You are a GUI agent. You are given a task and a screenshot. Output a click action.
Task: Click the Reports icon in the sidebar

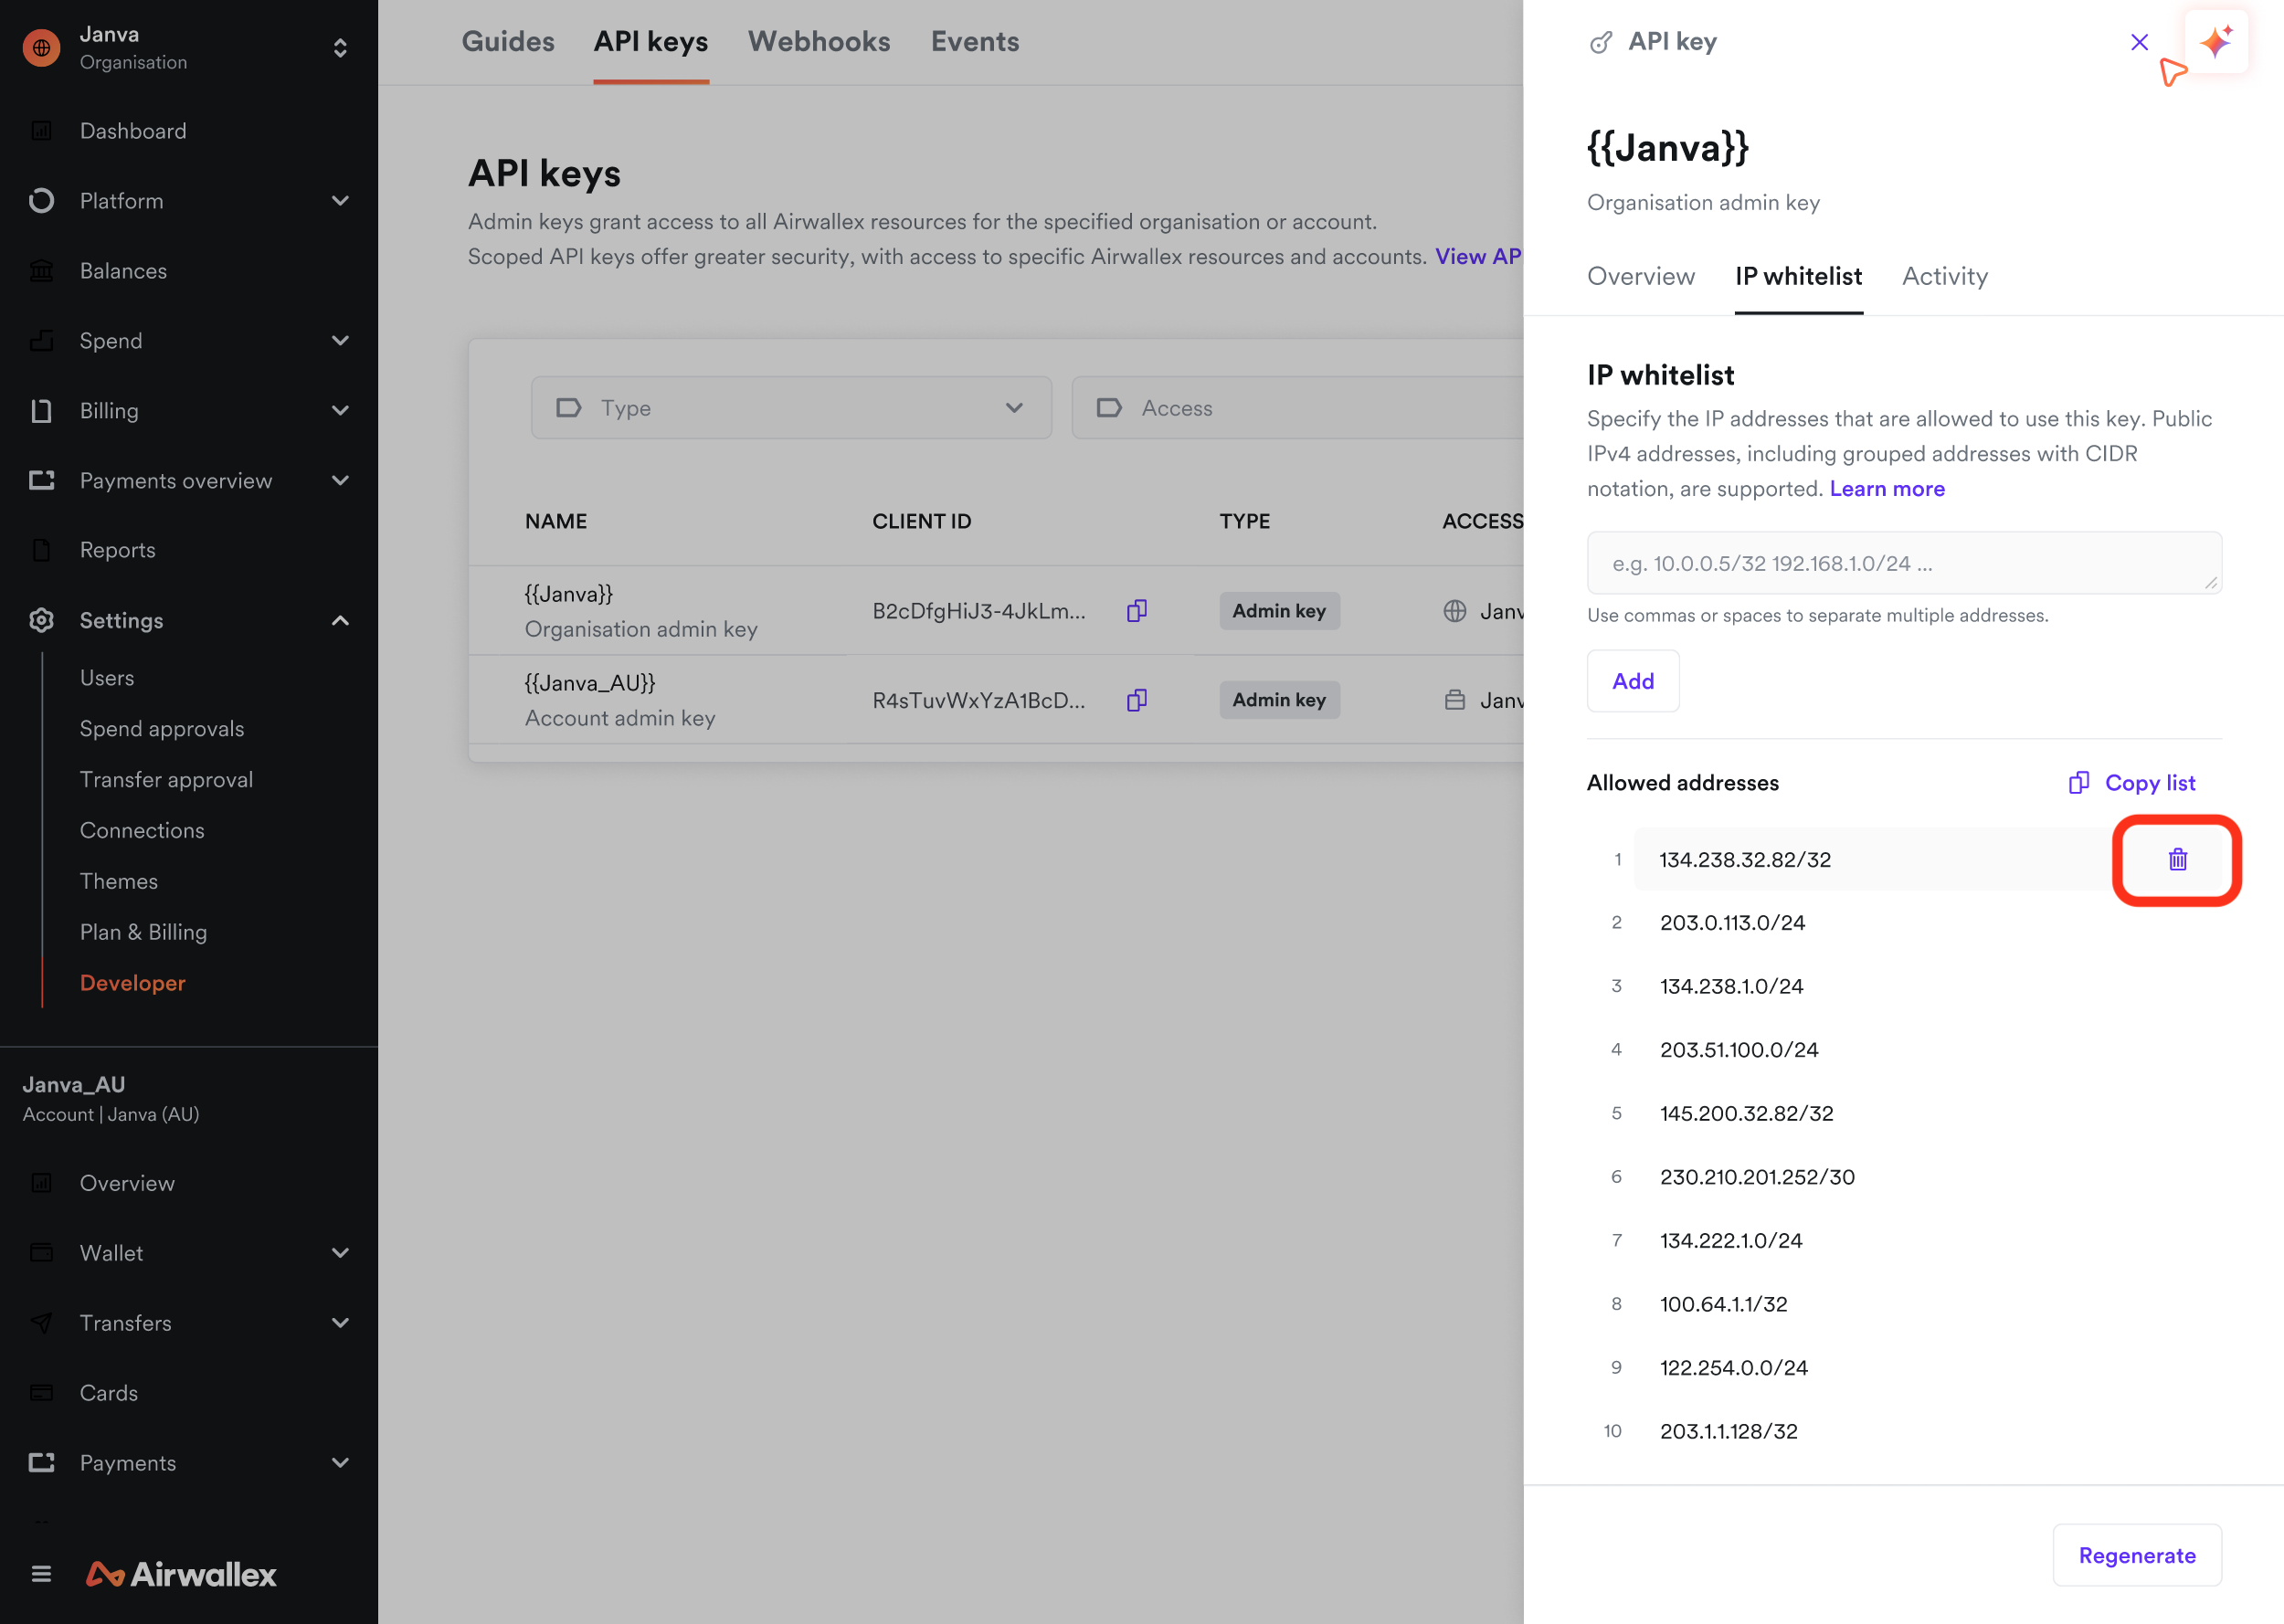click(x=41, y=549)
